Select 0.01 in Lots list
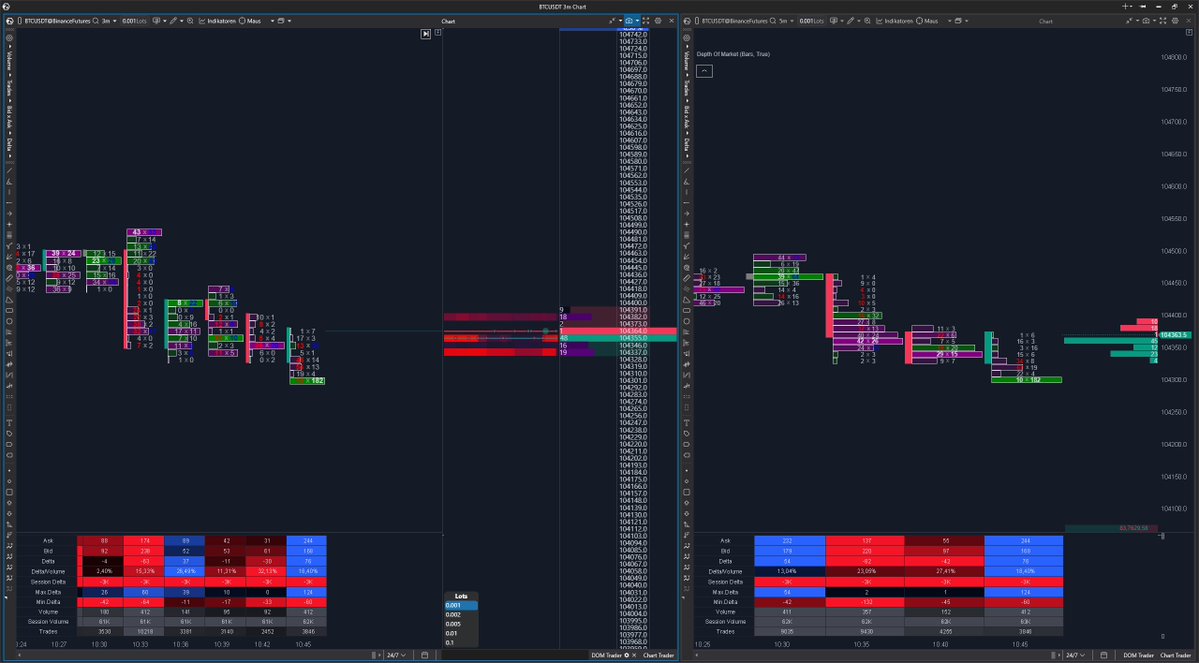Image resolution: width=1199 pixels, height=663 pixels. tap(461, 633)
